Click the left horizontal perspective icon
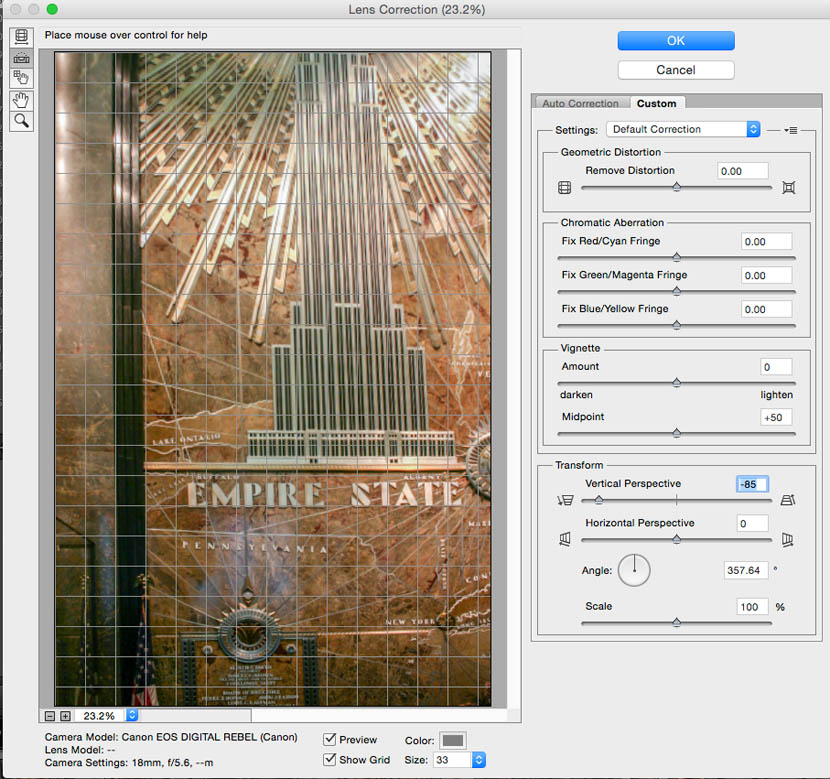This screenshot has height=779, width=830. (565, 539)
